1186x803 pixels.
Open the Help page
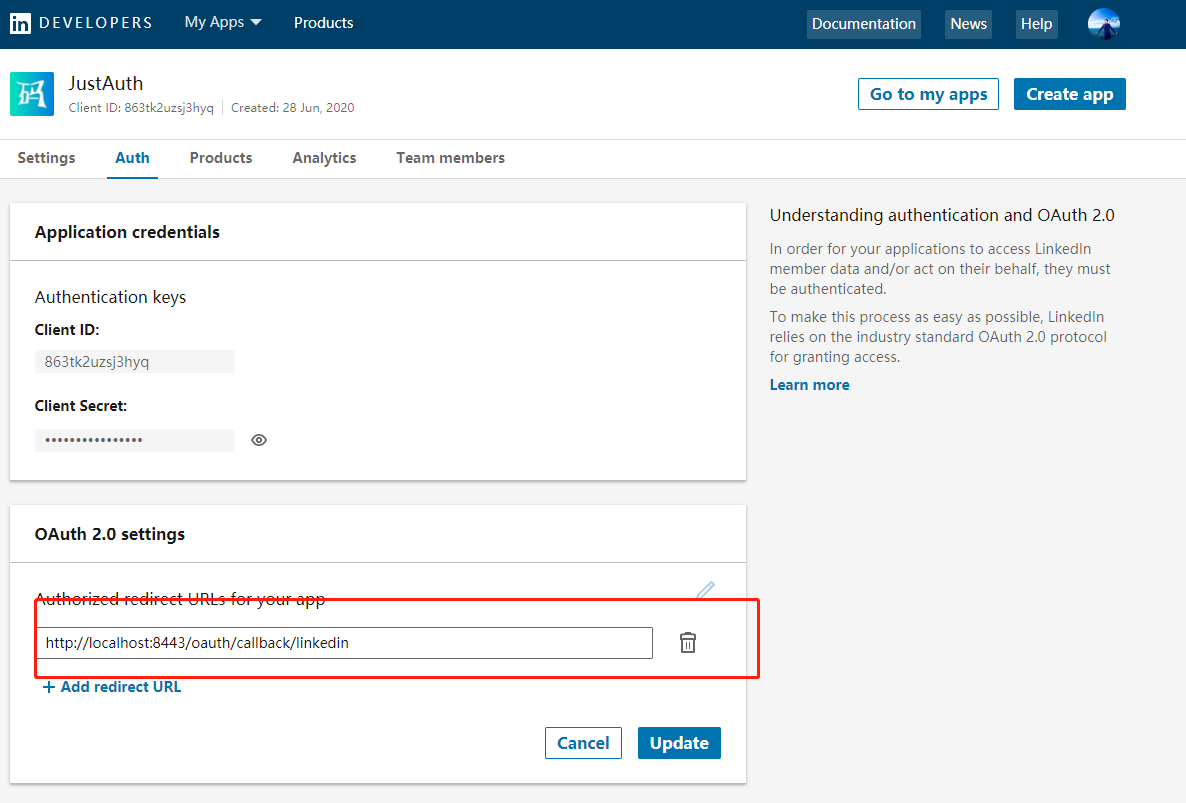[x=1036, y=24]
